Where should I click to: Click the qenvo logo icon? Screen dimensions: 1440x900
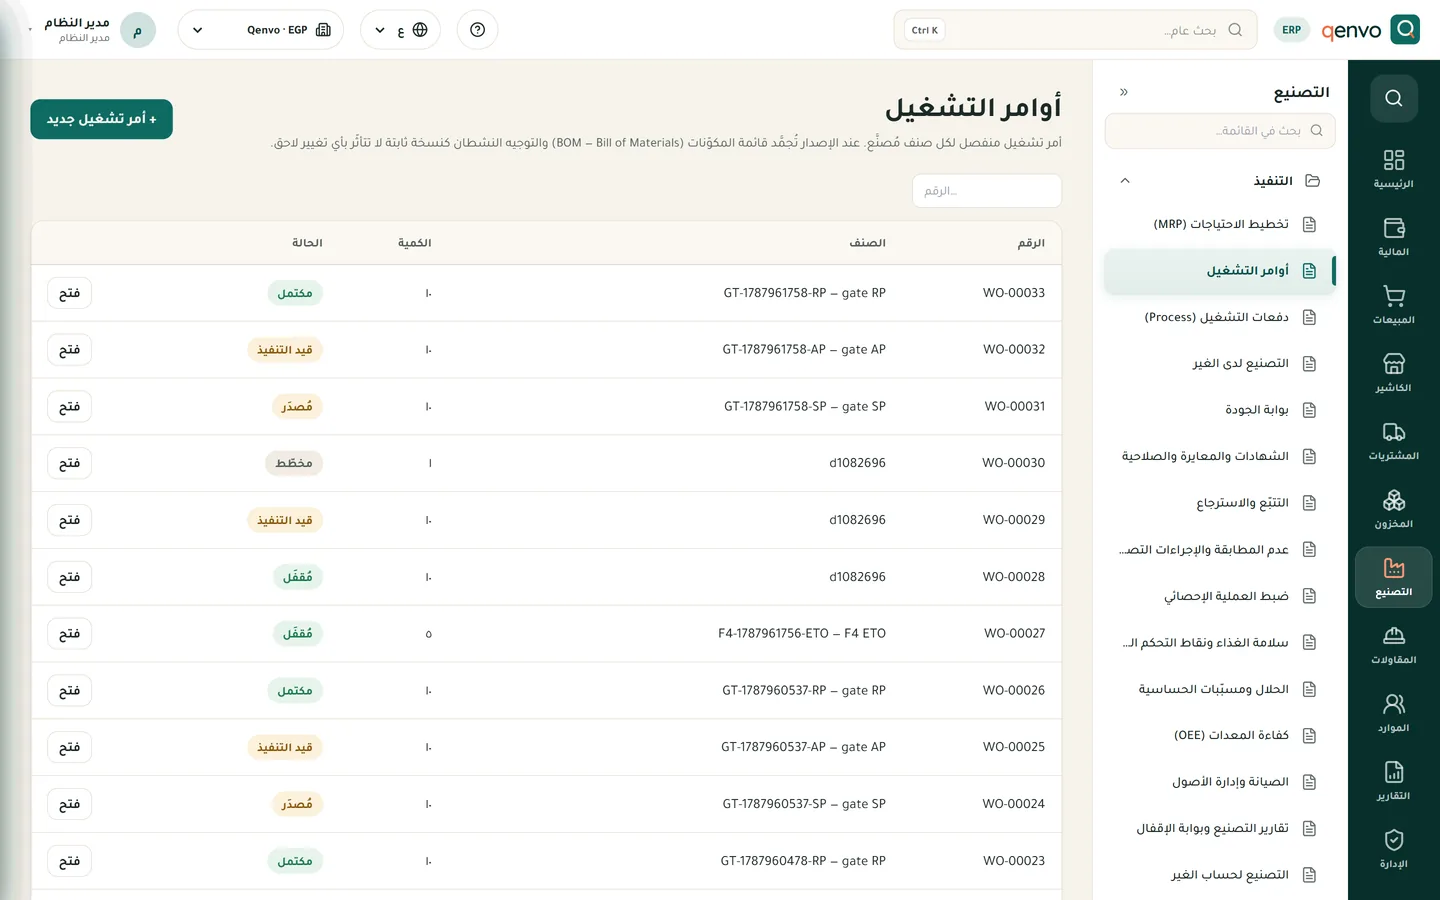click(x=1405, y=30)
